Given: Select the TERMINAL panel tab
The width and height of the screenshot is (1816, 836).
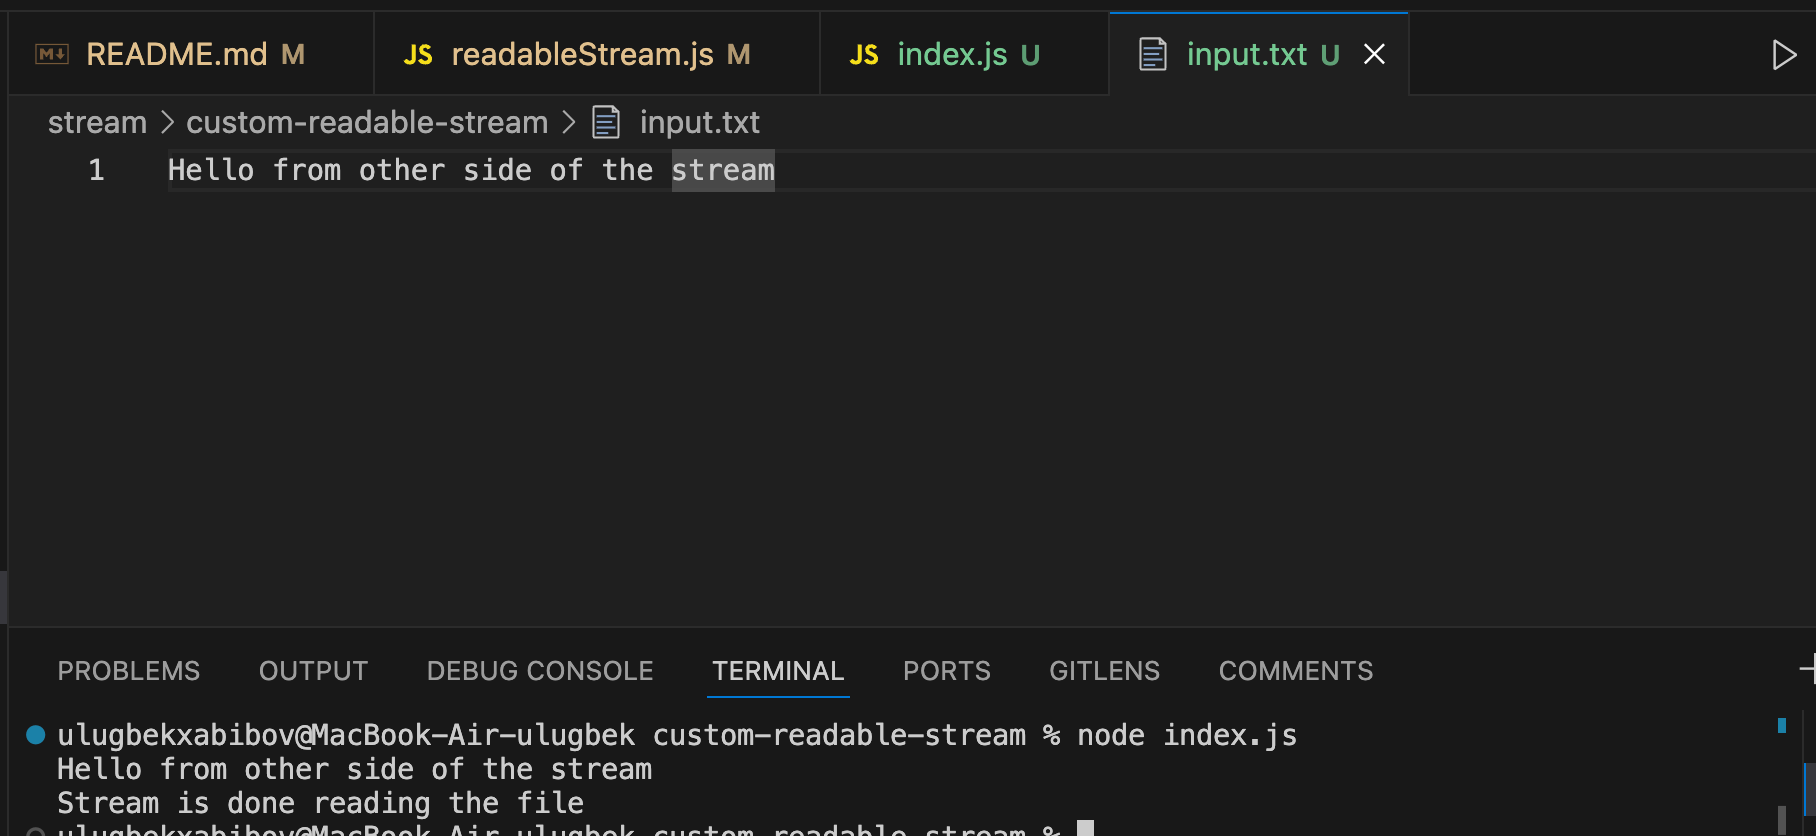Looking at the screenshot, I should tap(778, 671).
